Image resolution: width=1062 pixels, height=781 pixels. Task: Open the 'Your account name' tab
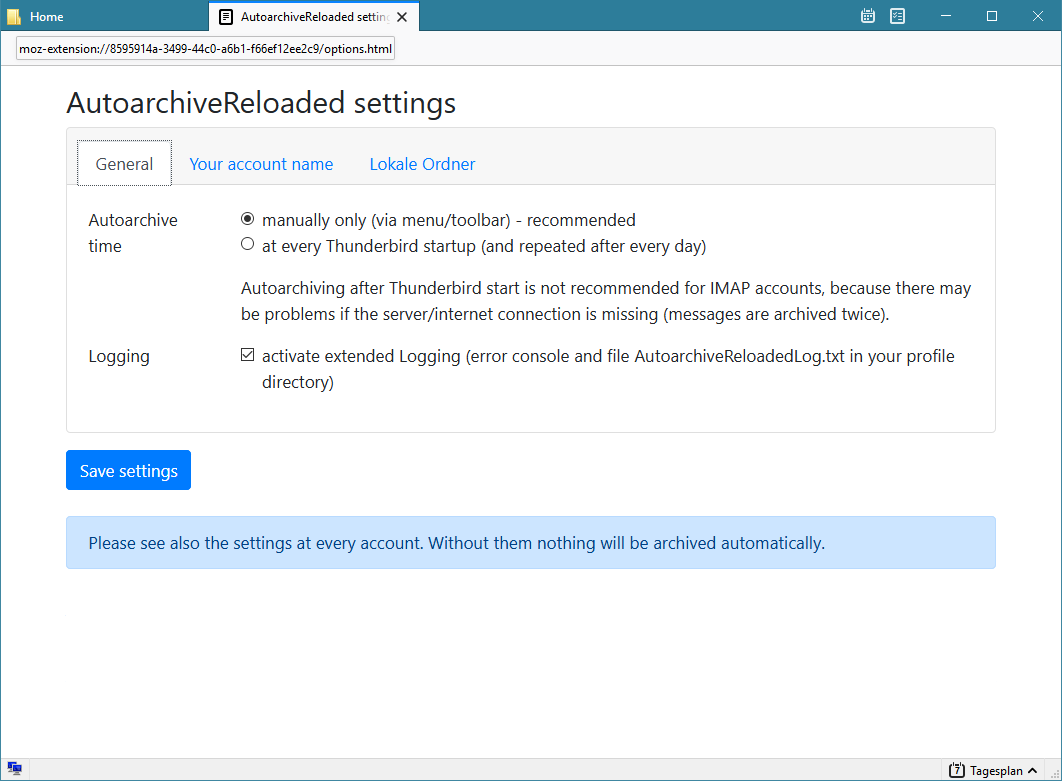click(x=261, y=164)
